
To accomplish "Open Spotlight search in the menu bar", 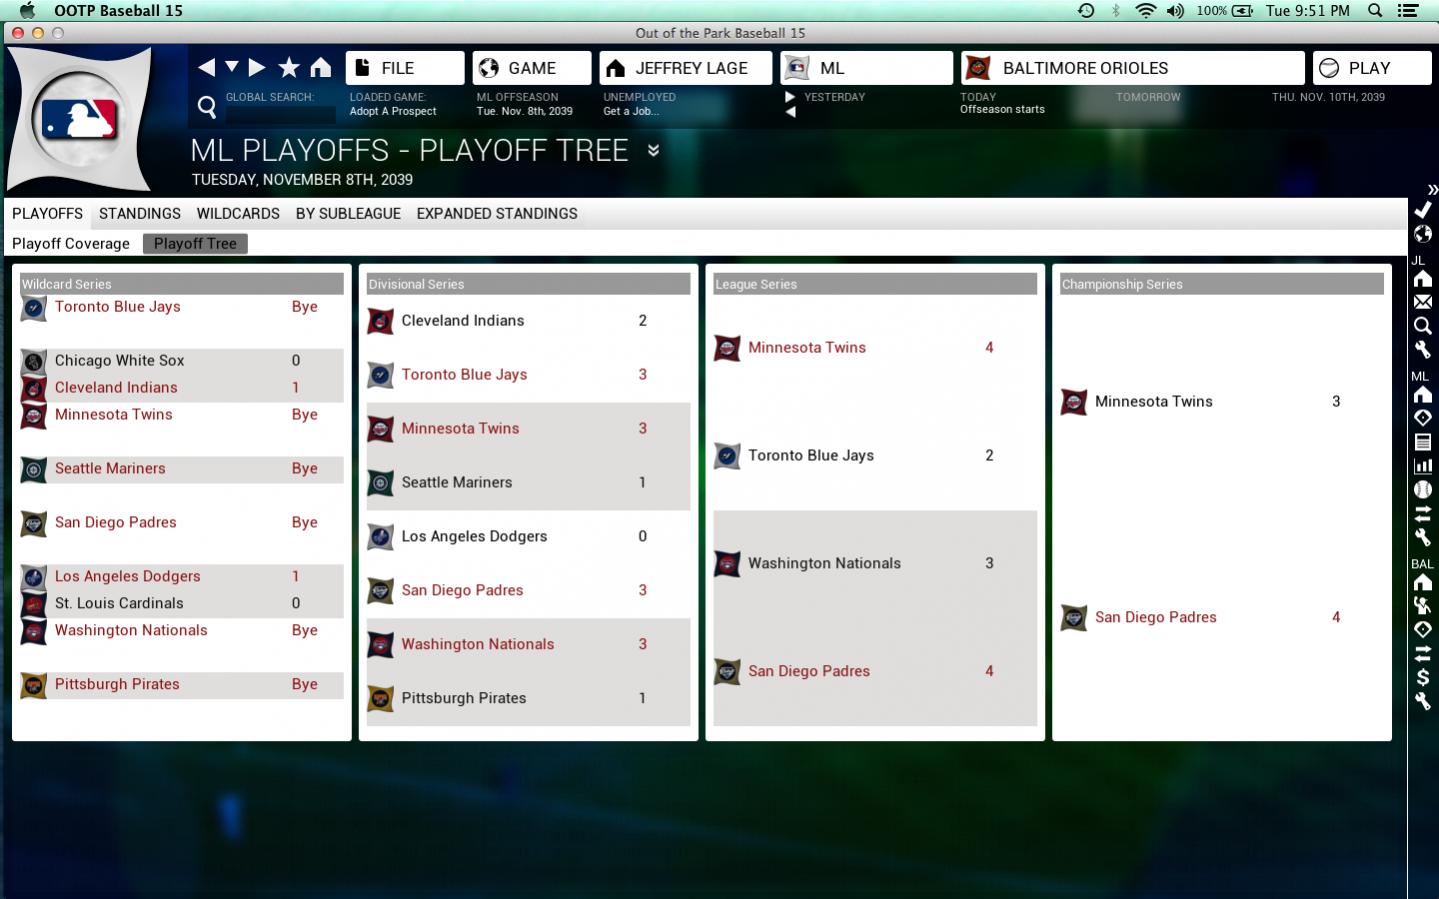I will click(x=1376, y=10).
